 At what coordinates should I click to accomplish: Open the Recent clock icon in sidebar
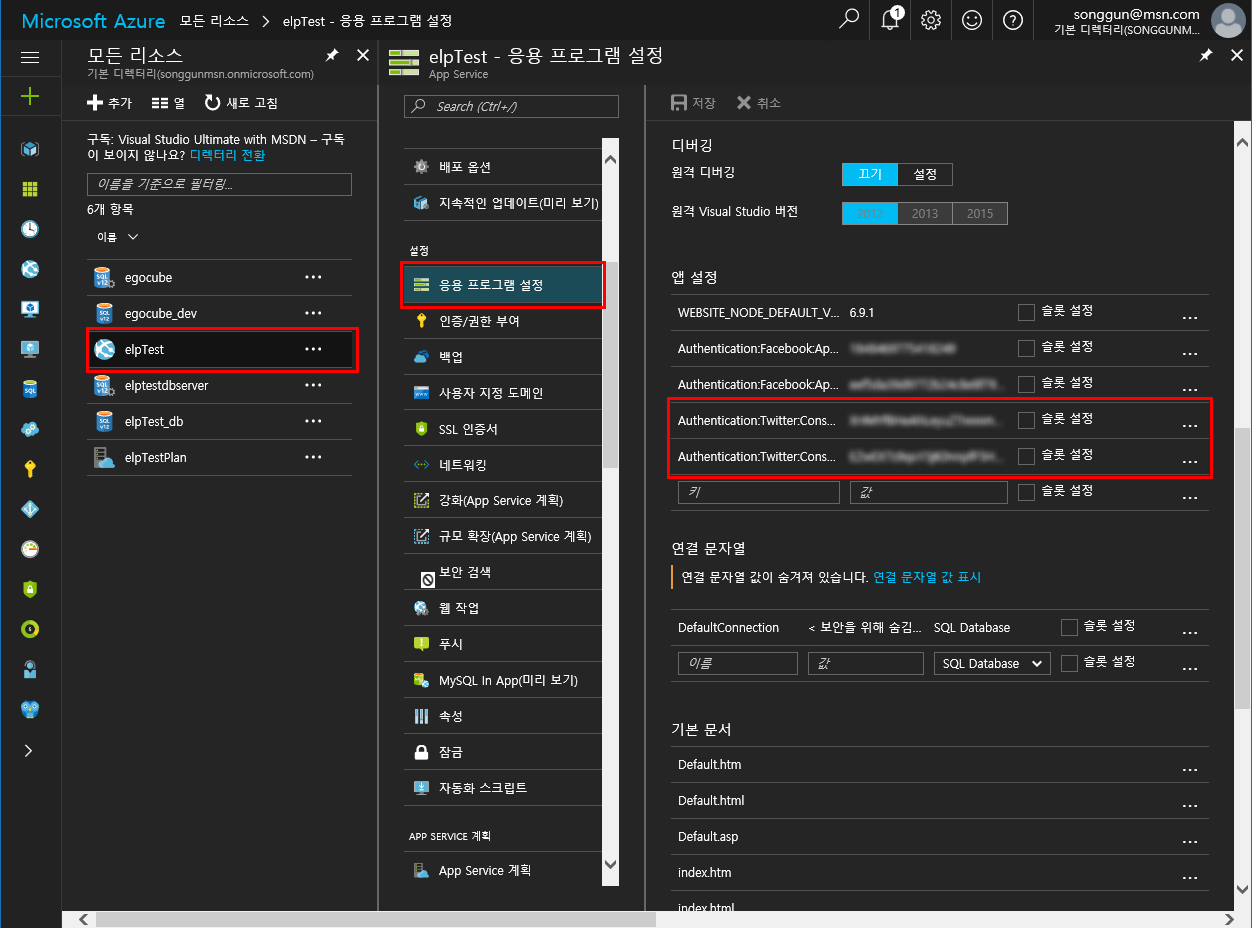[30, 229]
